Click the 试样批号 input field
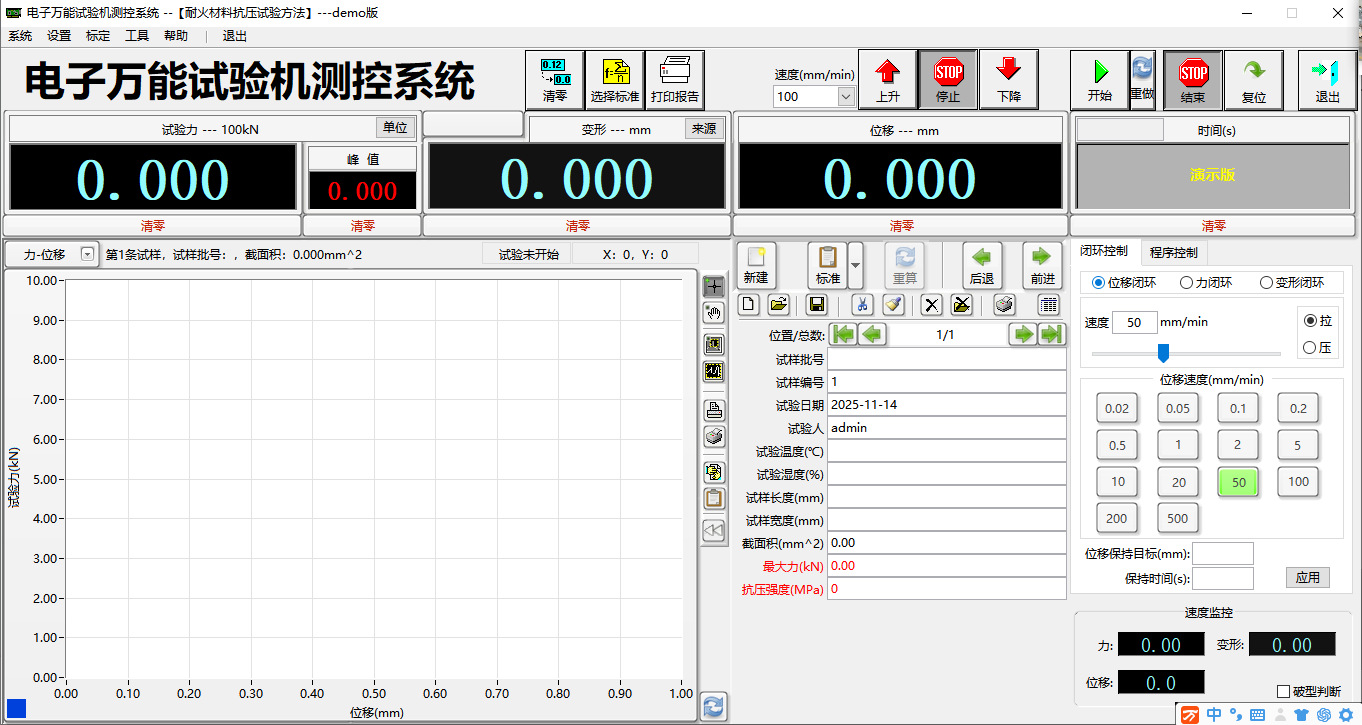Screen dimensions: 1362x725 [x=947, y=359]
